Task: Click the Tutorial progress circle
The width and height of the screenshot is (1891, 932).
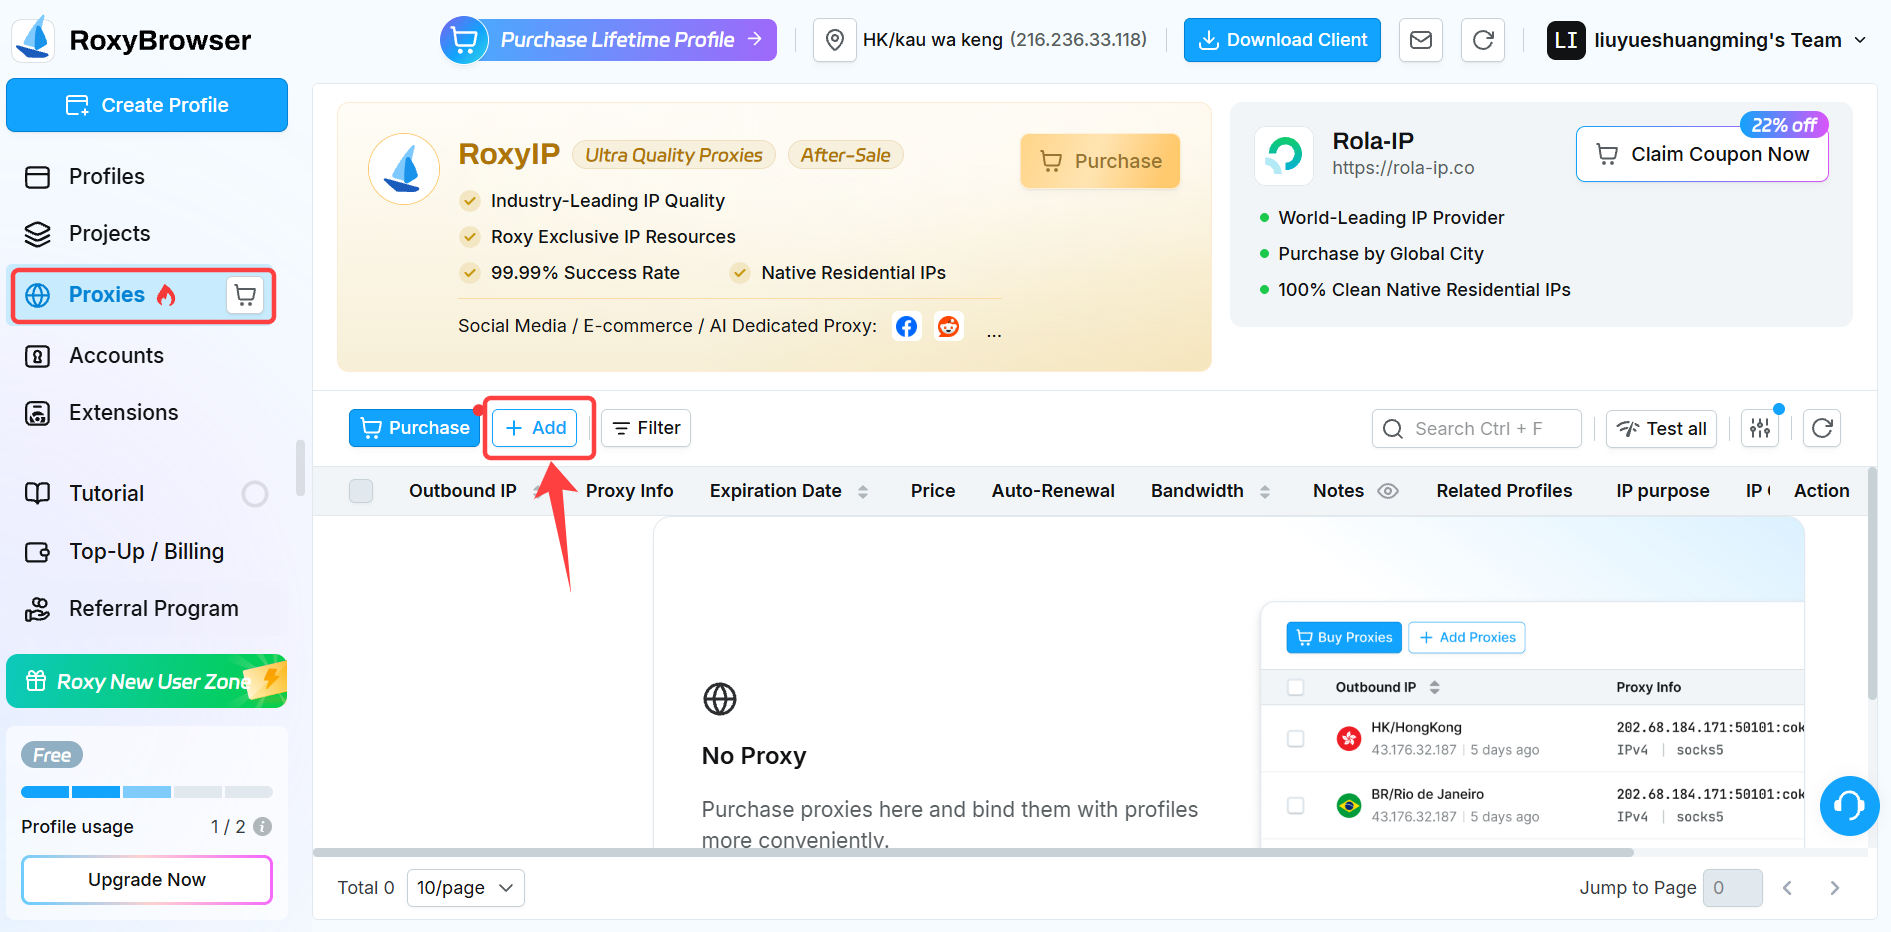Action: tap(255, 494)
